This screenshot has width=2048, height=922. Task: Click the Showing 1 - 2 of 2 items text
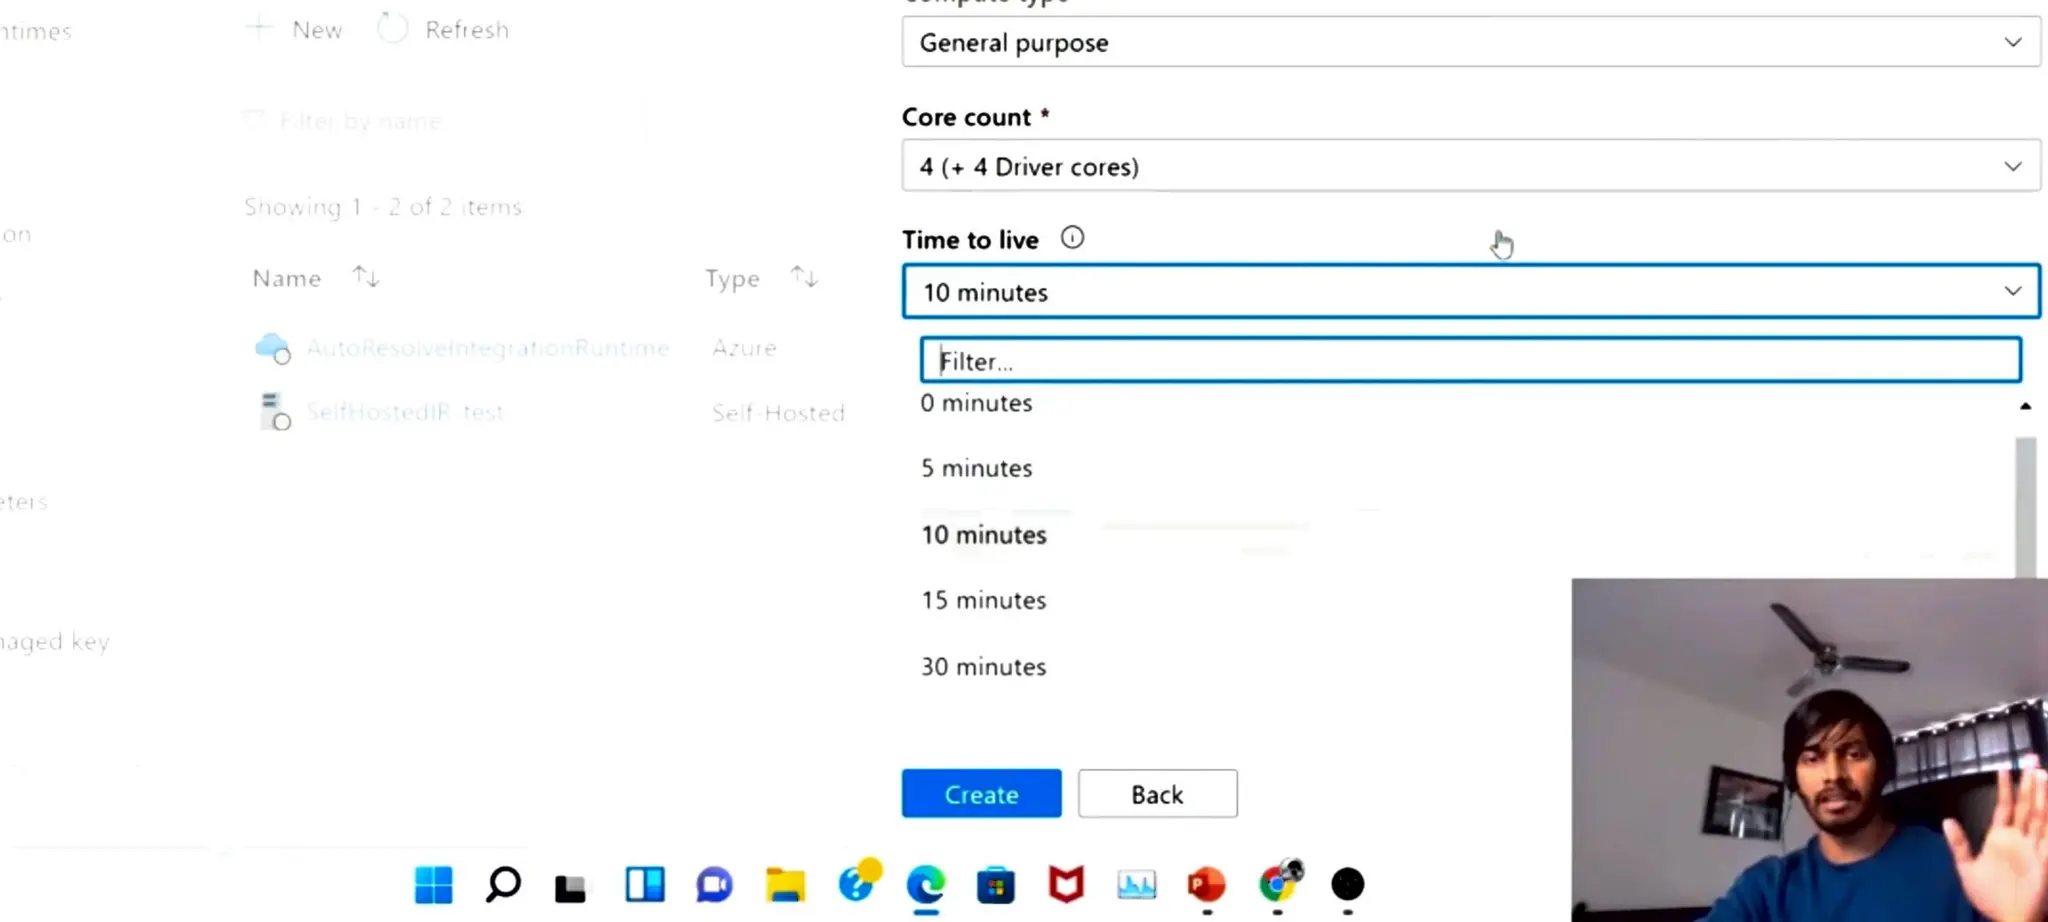point(383,207)
